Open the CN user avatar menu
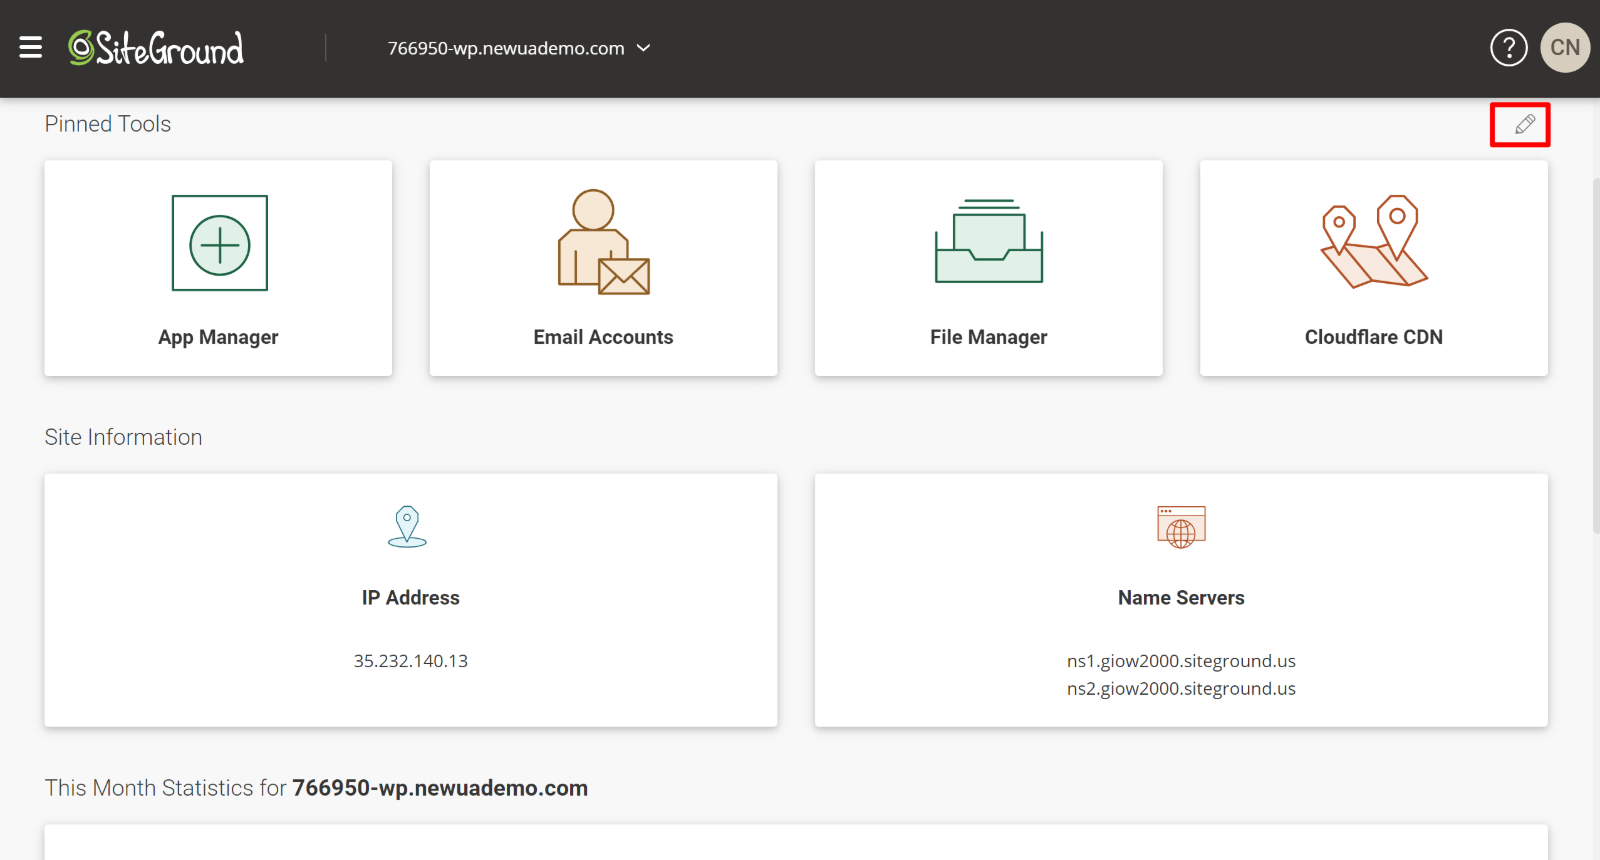 coord(1565,48)
